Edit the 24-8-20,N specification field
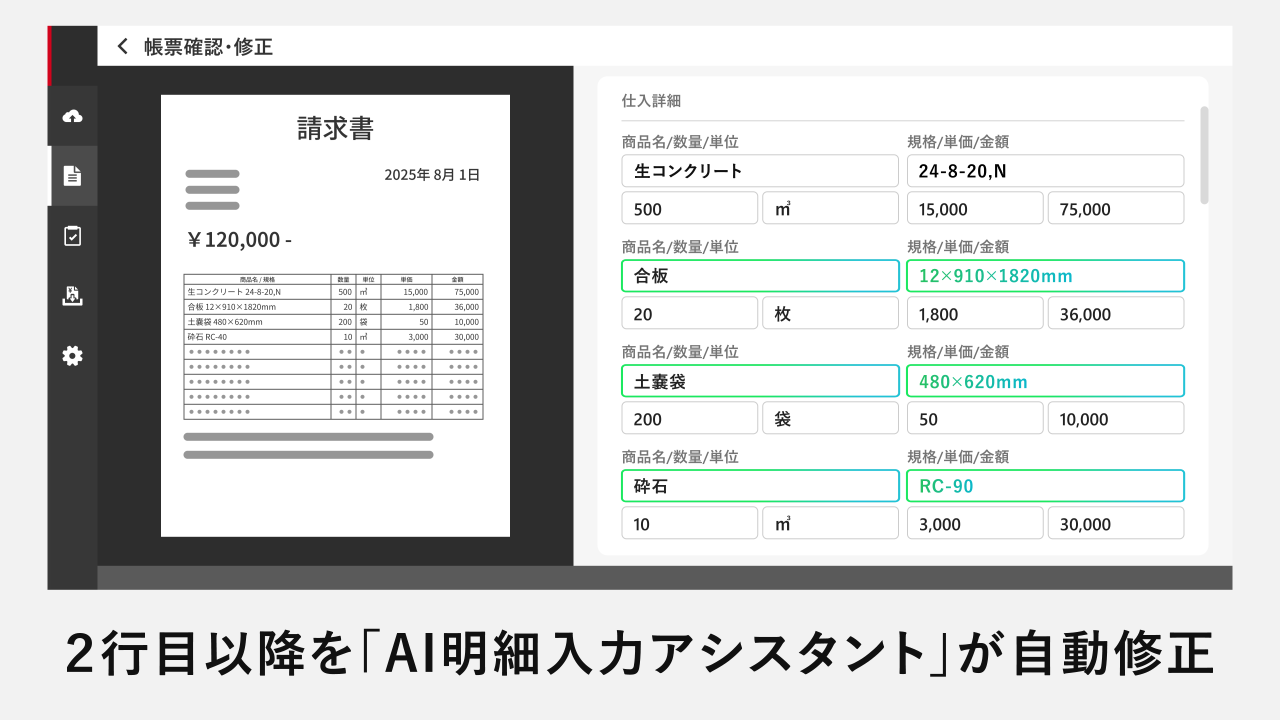 point(1045,171)
